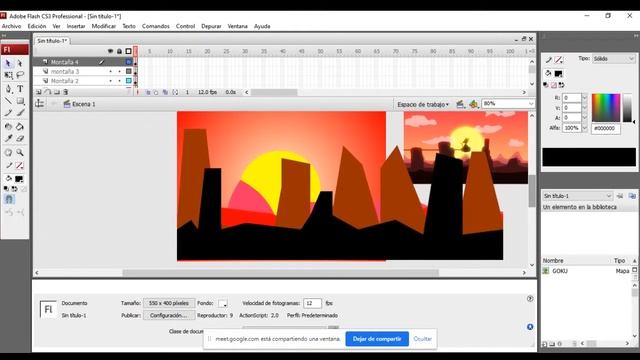Select the Line tool
Screen dimensions: 640x360
click(x=8, y=101)
